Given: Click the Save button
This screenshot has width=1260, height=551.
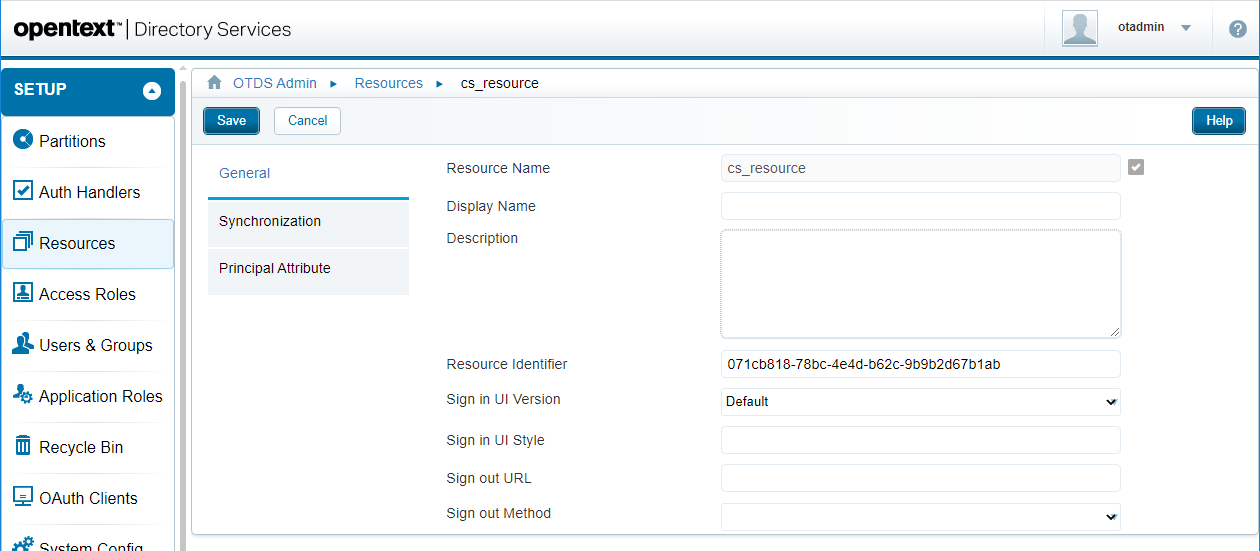Looking at the screenshot, I should [x=231, y=121].
